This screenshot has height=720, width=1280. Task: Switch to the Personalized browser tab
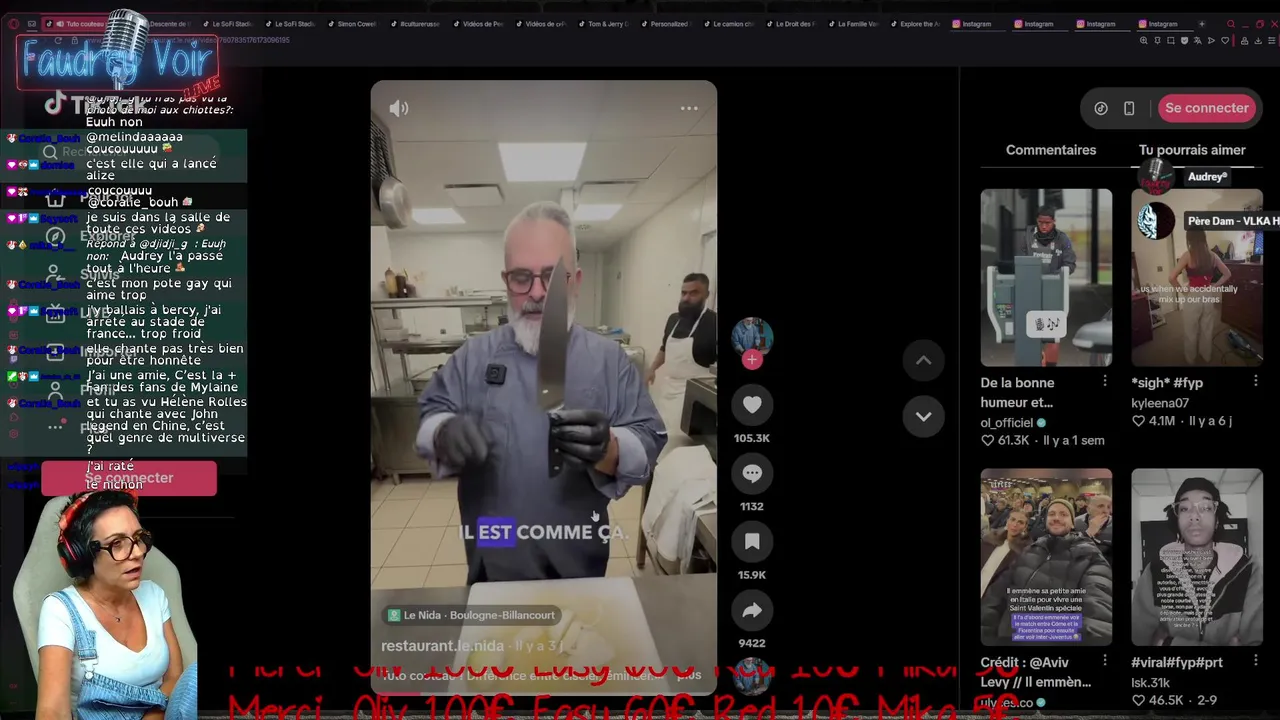click(667, 24)
